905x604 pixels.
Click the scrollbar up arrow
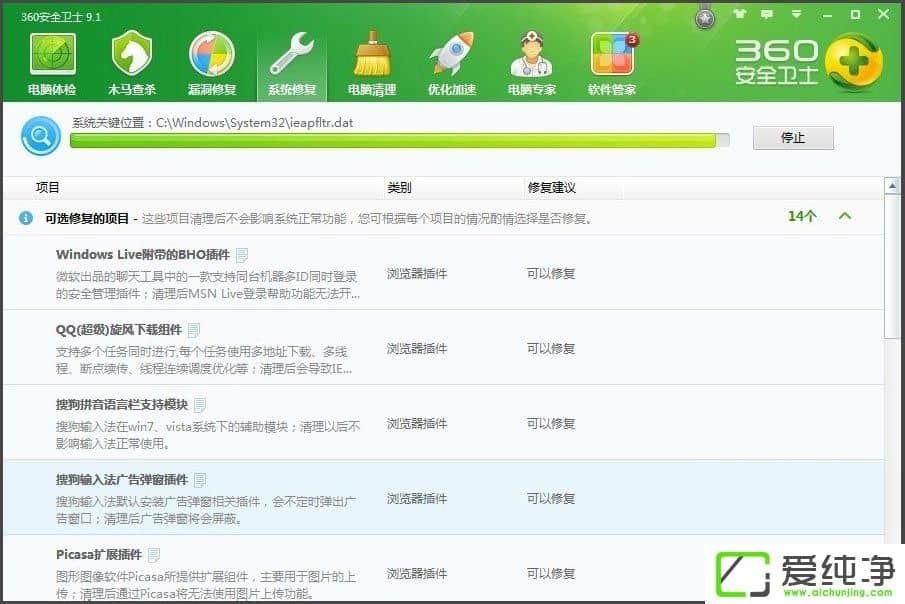892,186
